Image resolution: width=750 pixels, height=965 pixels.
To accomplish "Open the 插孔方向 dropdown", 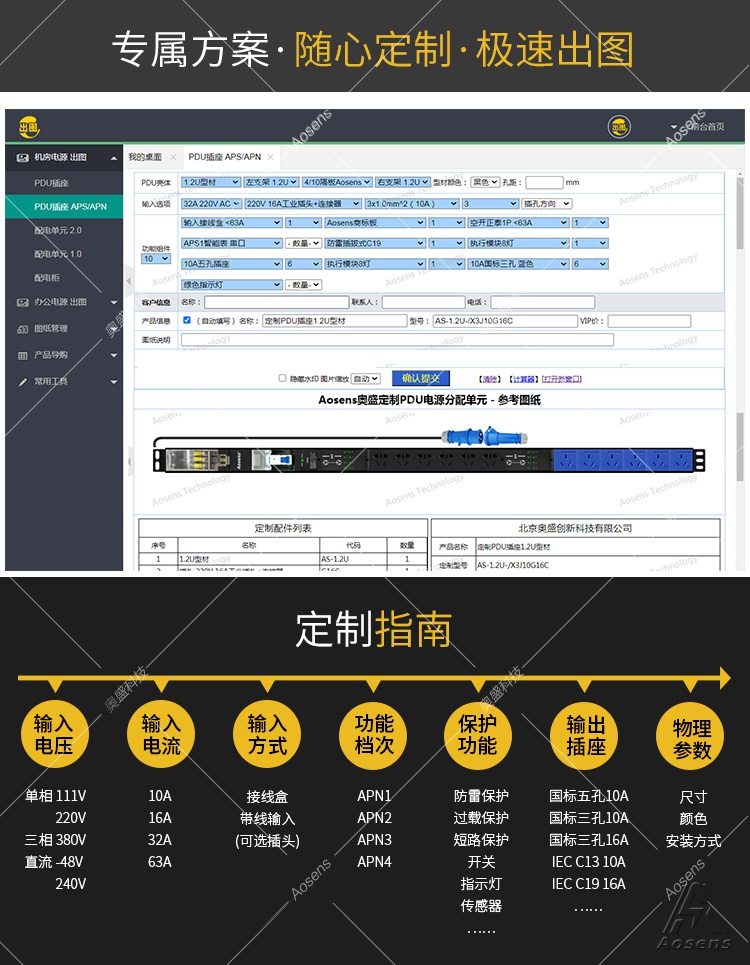I will click(x=547, y=203).
